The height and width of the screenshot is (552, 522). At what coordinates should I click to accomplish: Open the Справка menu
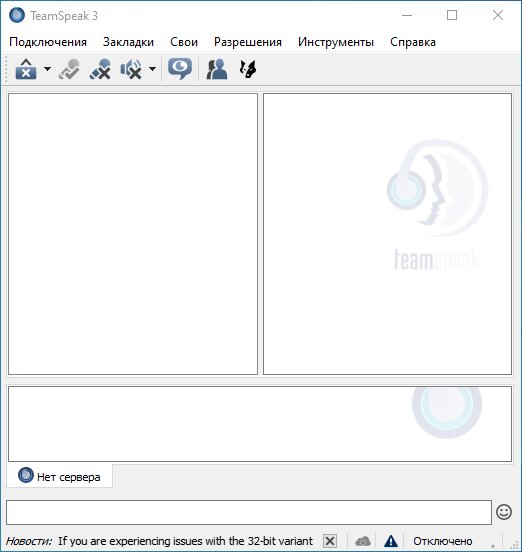[x=413, y=42]
